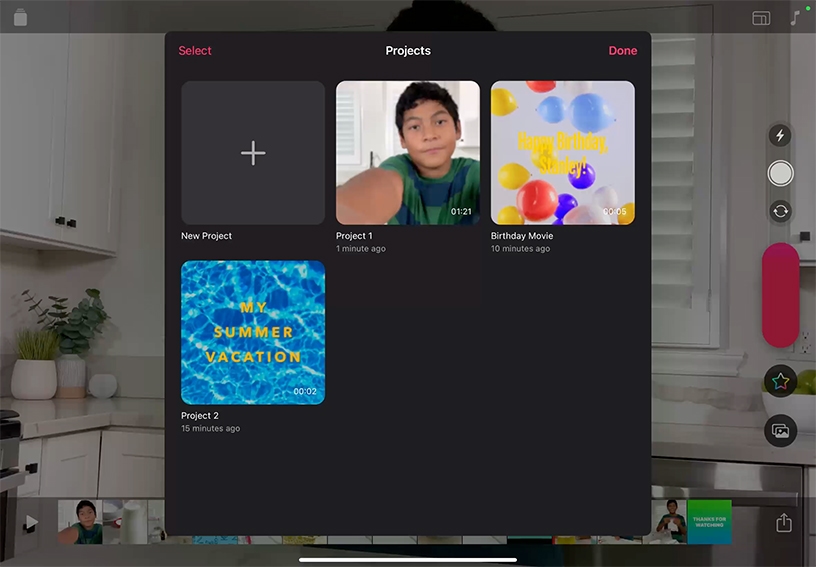
Task: Select the green Thanks For Watching clip
Action: pos(709,521)
